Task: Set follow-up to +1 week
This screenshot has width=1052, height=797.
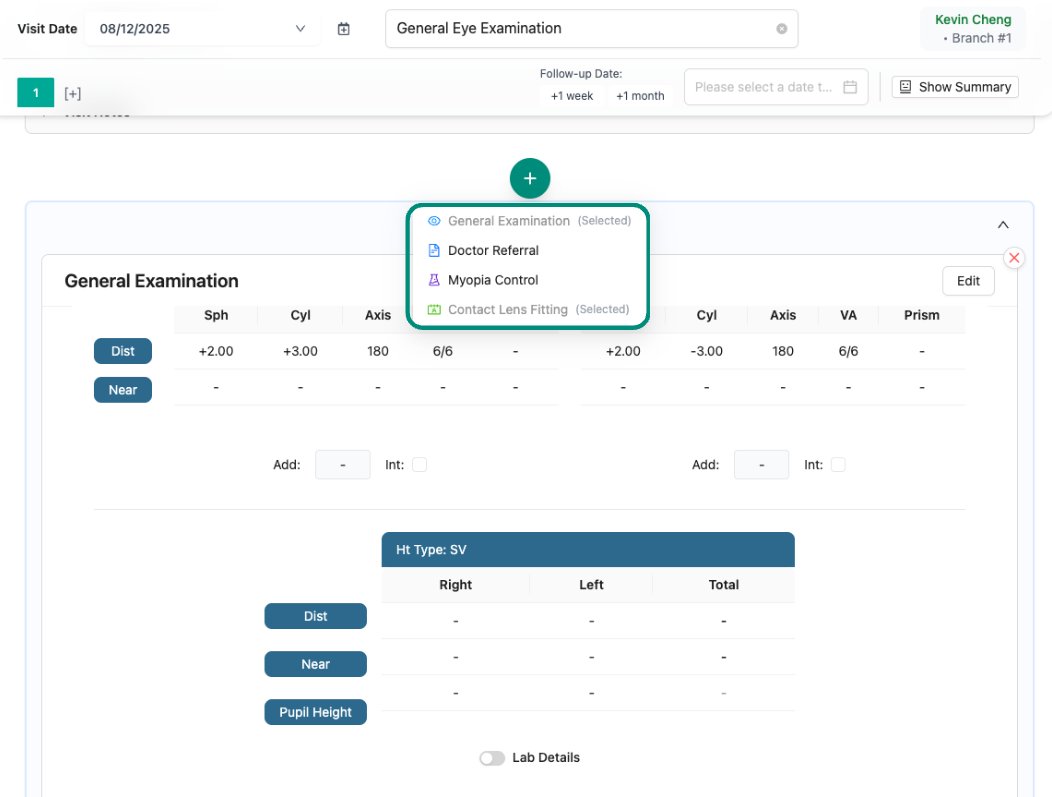Action: click(572, 96)
